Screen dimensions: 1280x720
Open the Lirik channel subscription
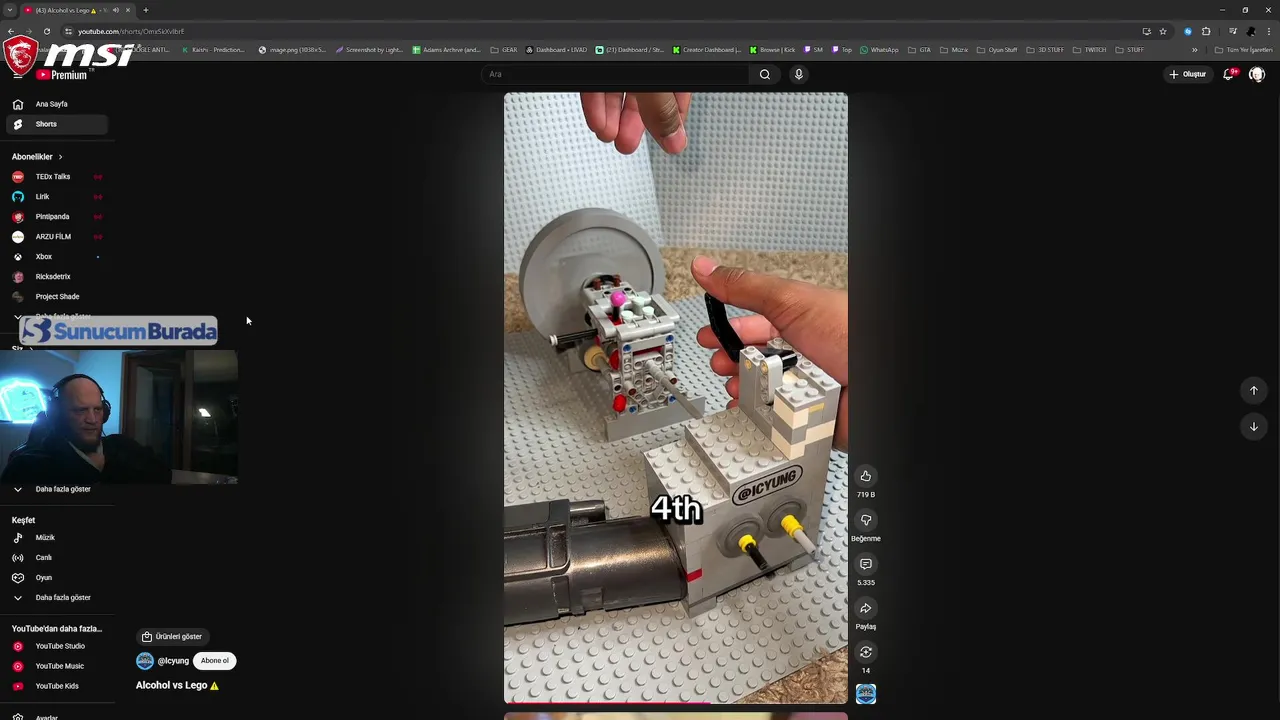55,197
